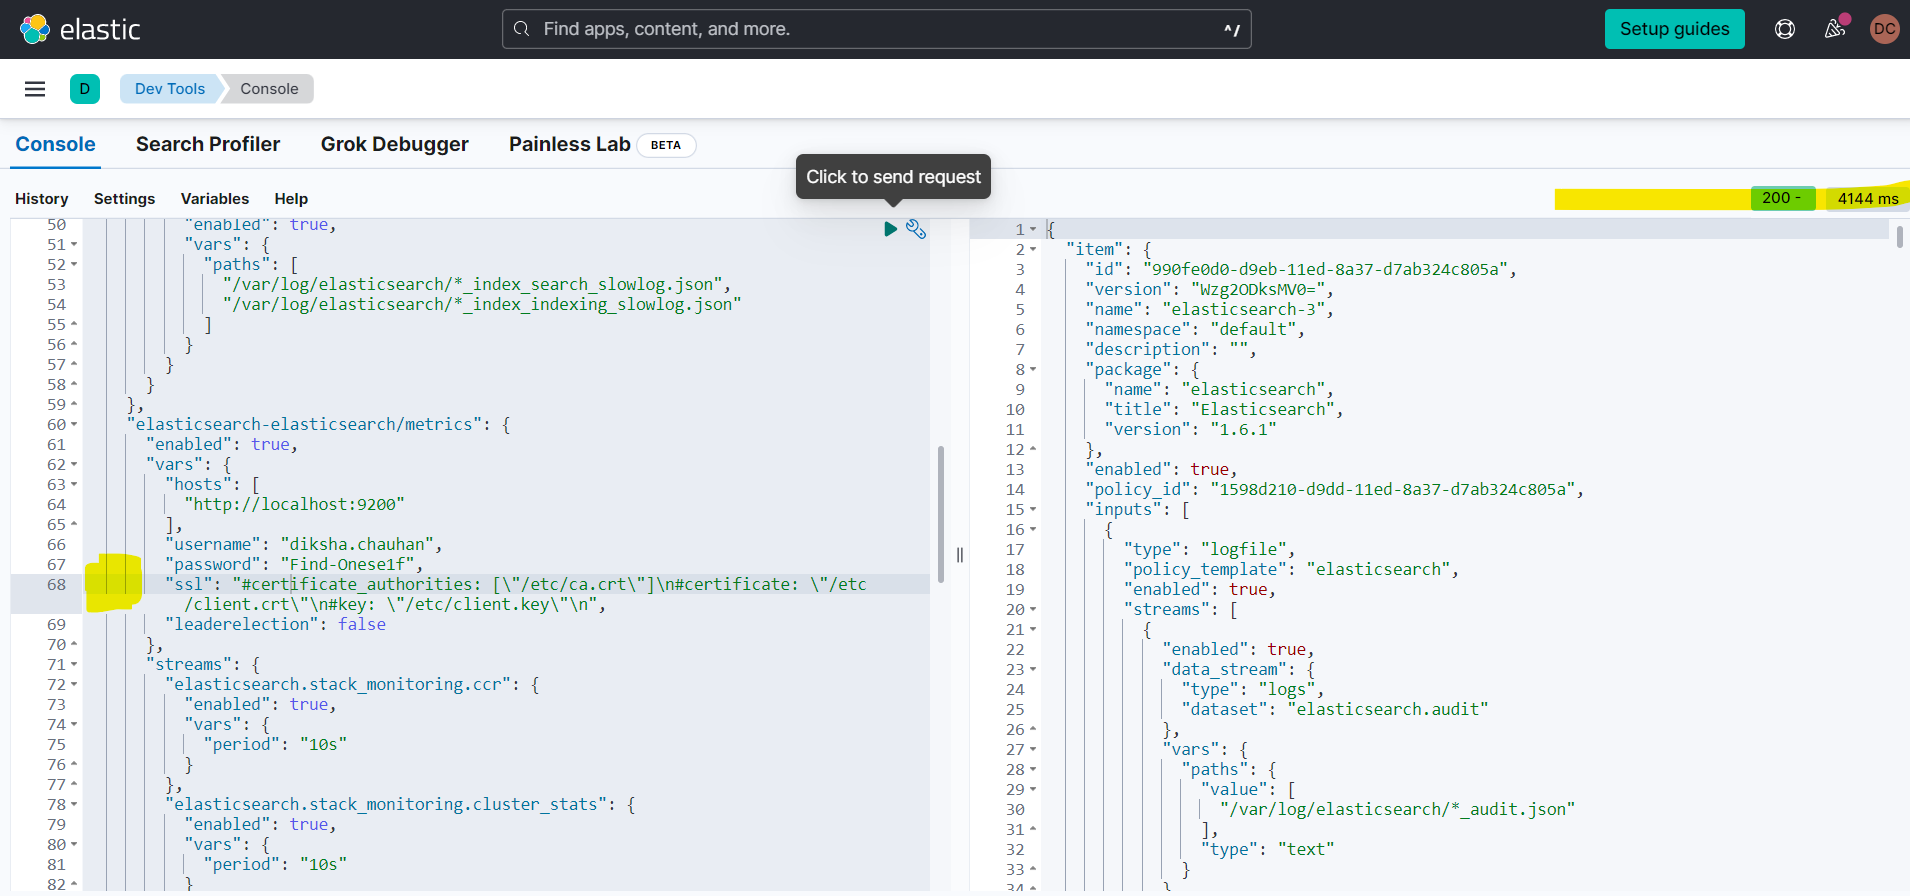Open the DC user profile avatar
Viewport: 1930px width, 896px height.
click(1885, 29)
